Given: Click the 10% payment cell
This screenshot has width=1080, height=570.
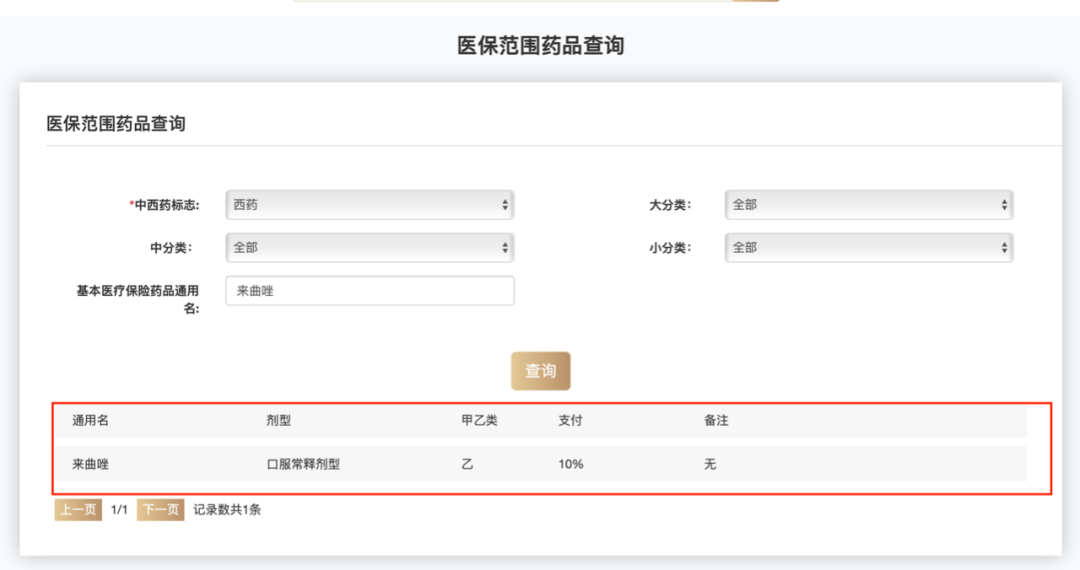Looking at the screenshot, I should (570, 464).
